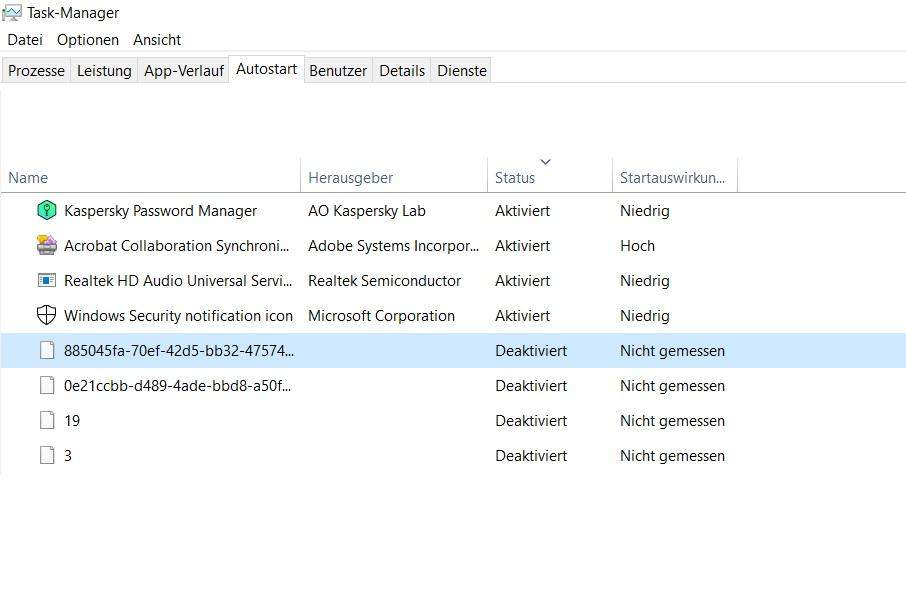Click the Kaspersky Password Manager icon
Image resolution: width=906 pixels, height=612 pixels.
click(x=46, y=210)
